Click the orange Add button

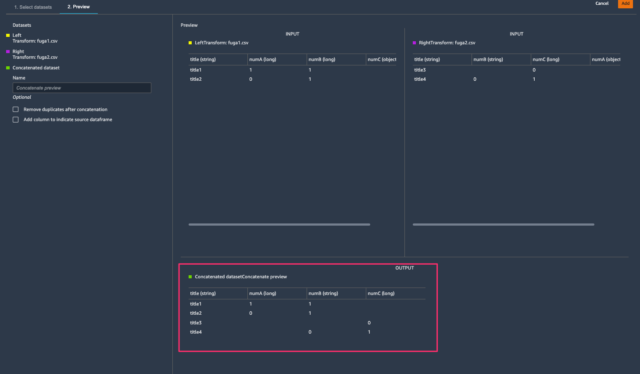pyautogui.click(x=625, y=3)
